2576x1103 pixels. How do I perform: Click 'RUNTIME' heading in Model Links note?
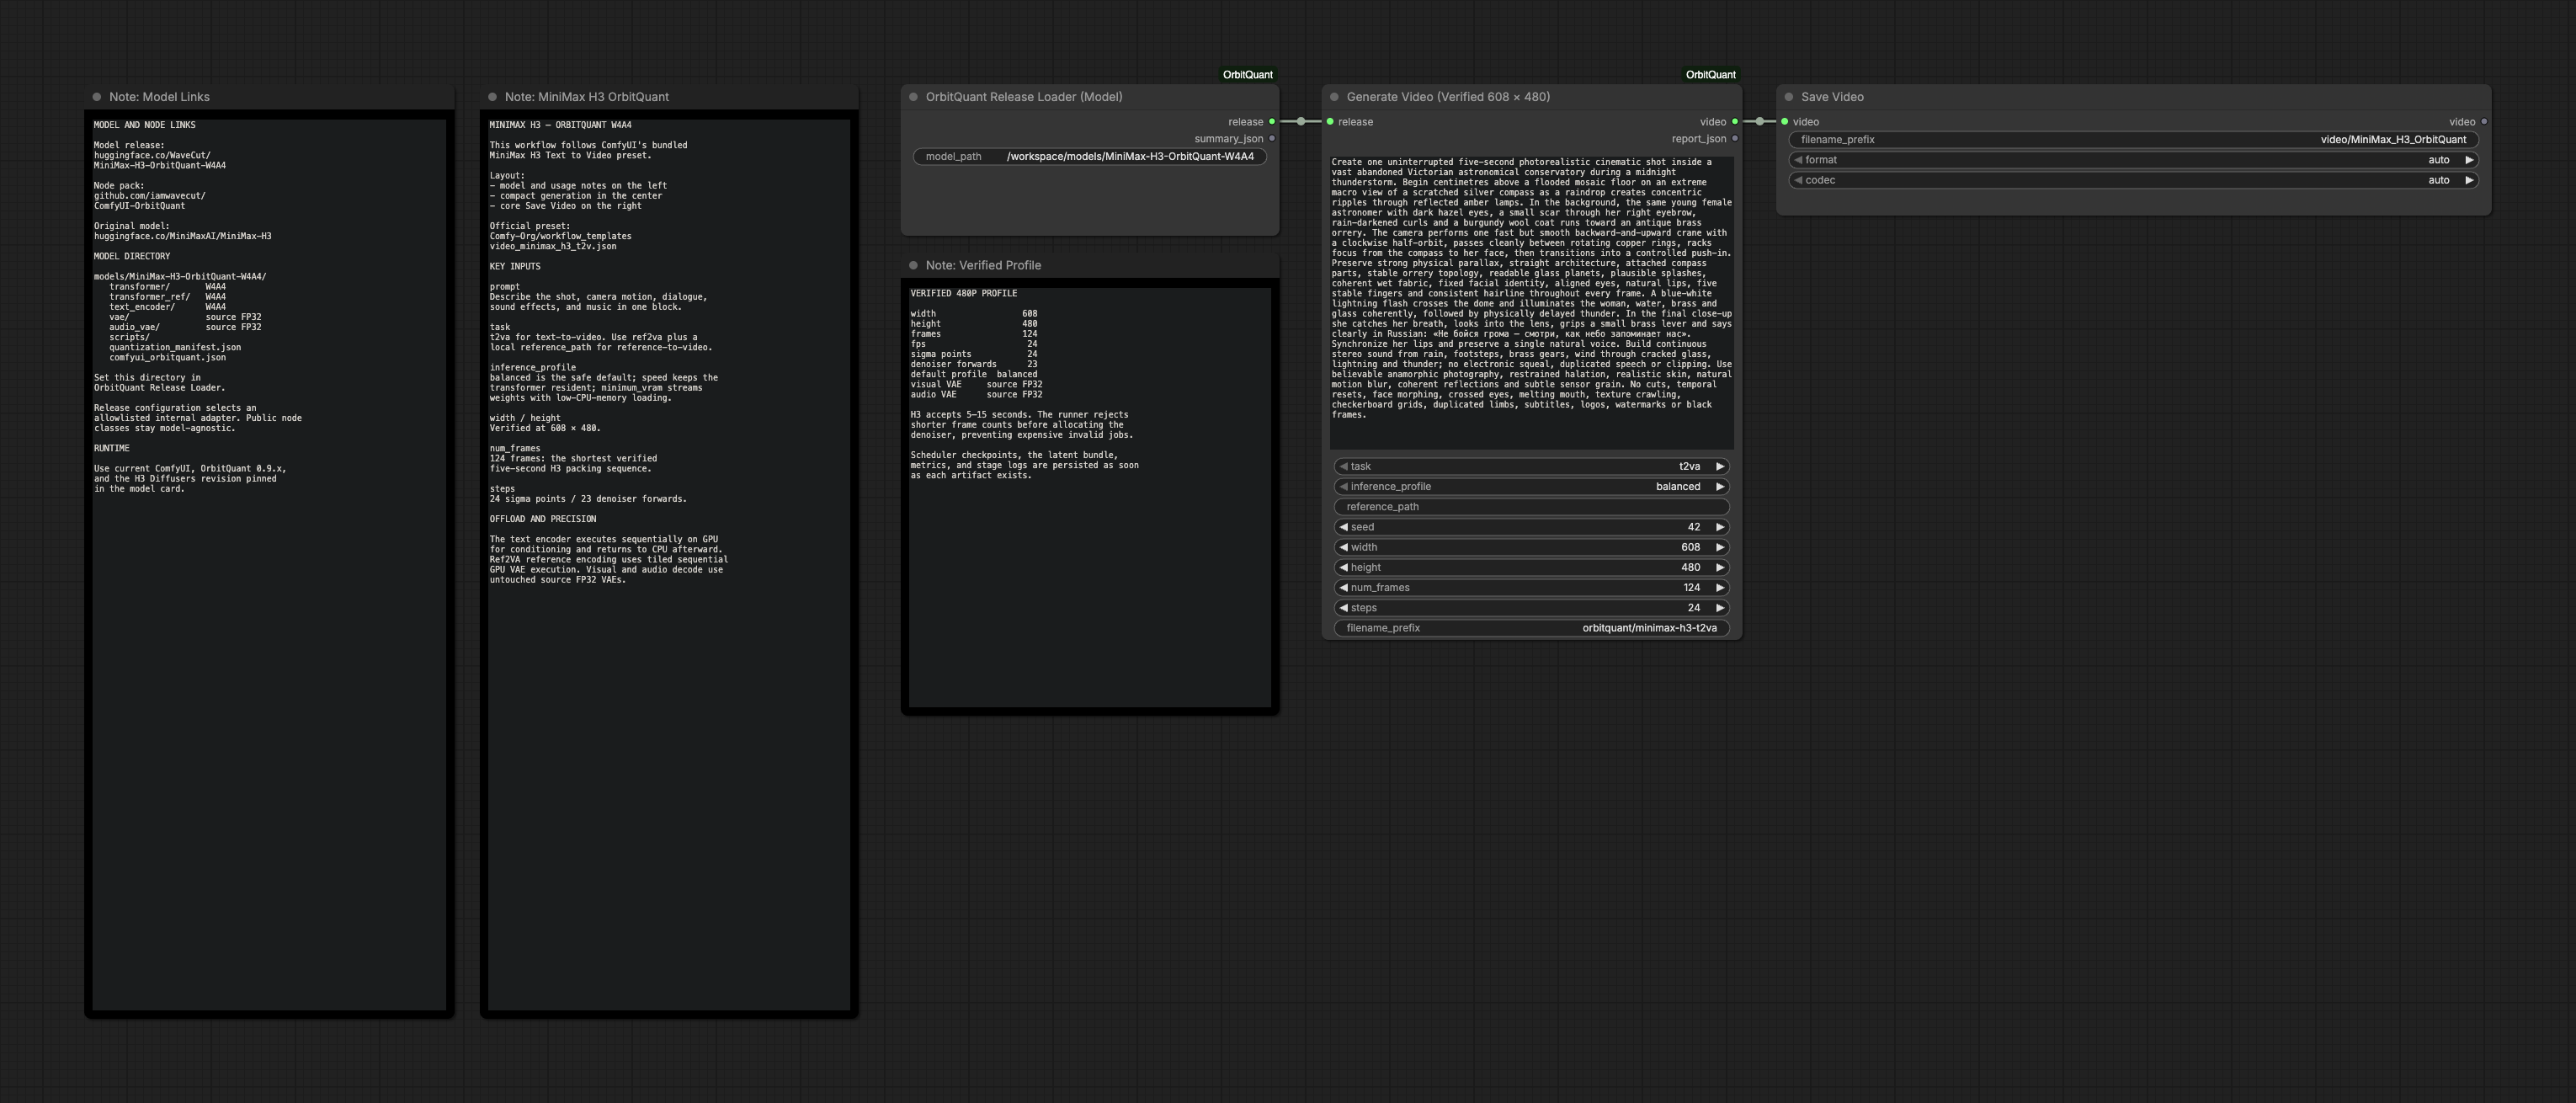point(112,448)
